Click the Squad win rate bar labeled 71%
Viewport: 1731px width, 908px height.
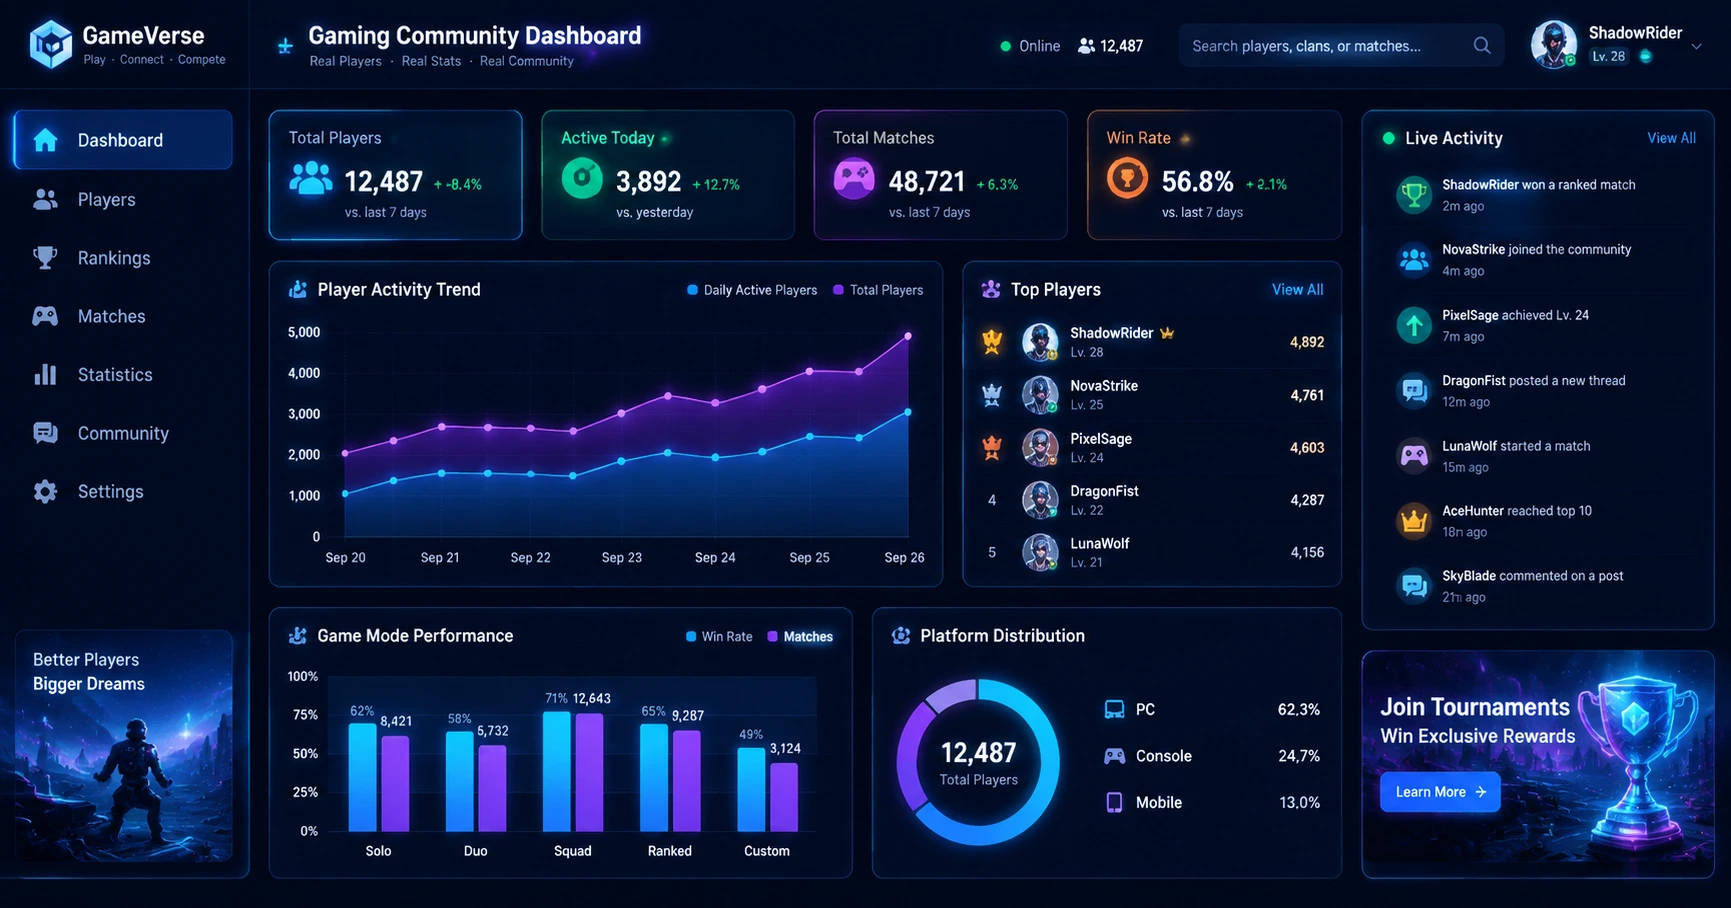tap(557, 771)
